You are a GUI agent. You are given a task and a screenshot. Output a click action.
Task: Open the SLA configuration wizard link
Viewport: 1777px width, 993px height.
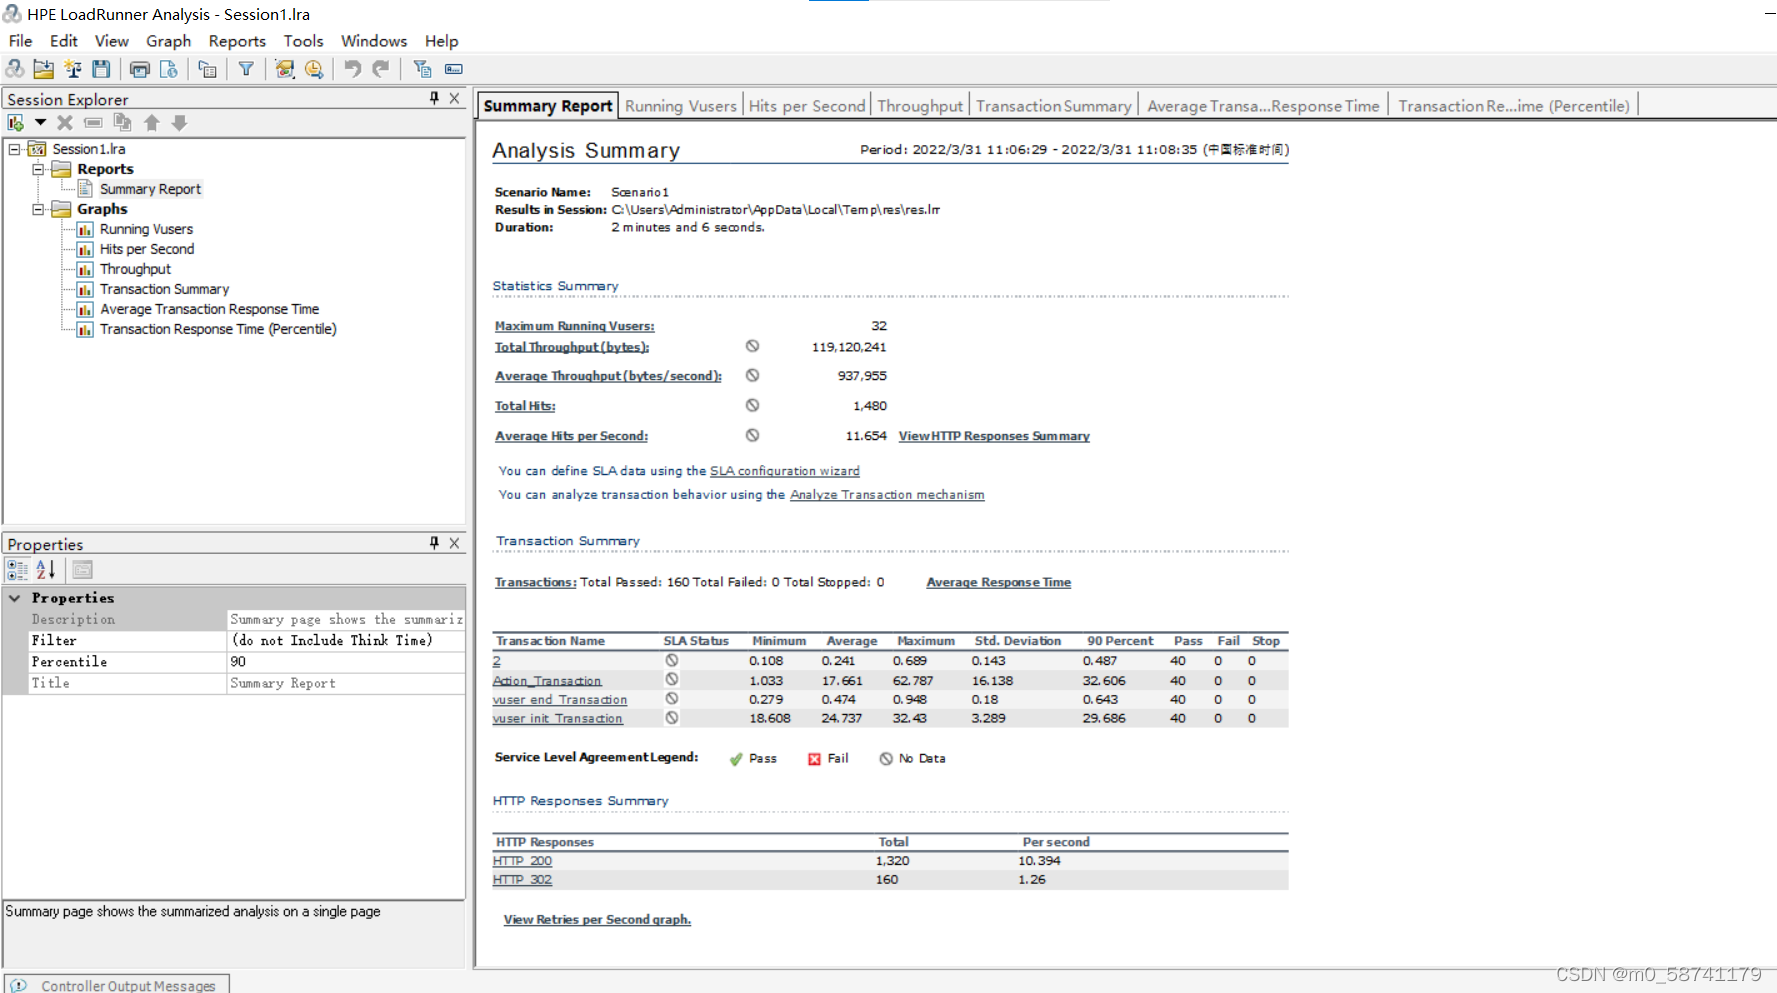[785, 471]
